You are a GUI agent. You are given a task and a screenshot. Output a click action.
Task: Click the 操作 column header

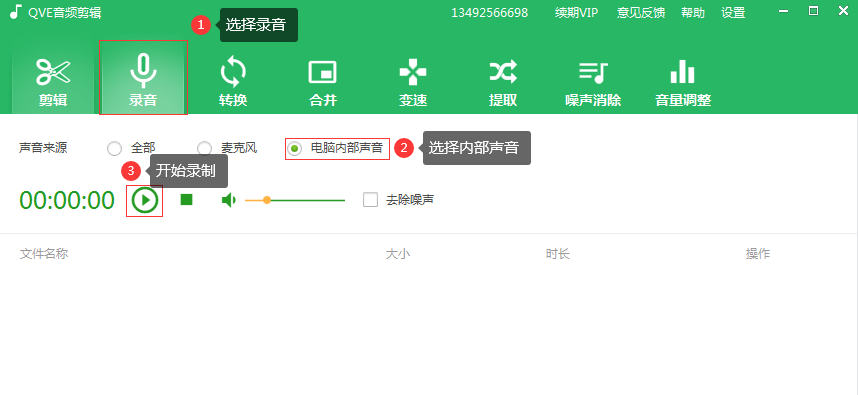tap(758, 254)
